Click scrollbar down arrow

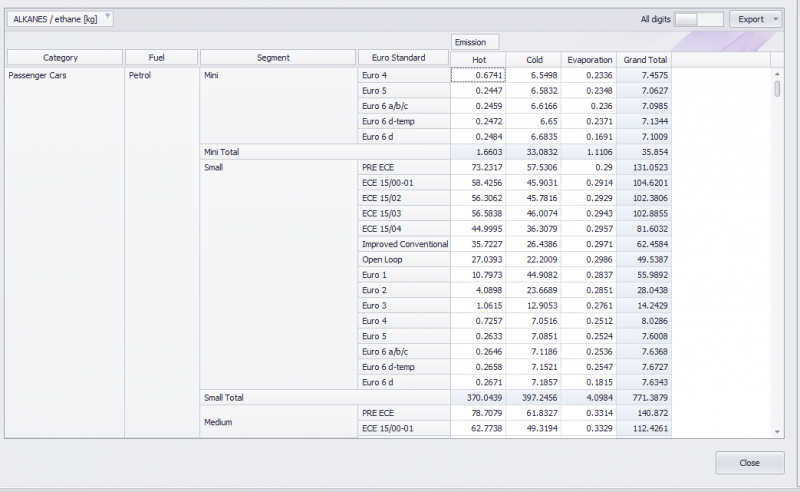pos(778,430)
